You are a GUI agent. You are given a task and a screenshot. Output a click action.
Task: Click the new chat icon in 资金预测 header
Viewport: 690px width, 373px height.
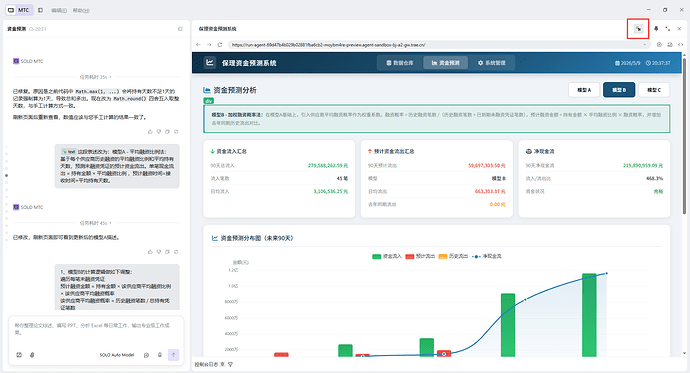[180, 29]
